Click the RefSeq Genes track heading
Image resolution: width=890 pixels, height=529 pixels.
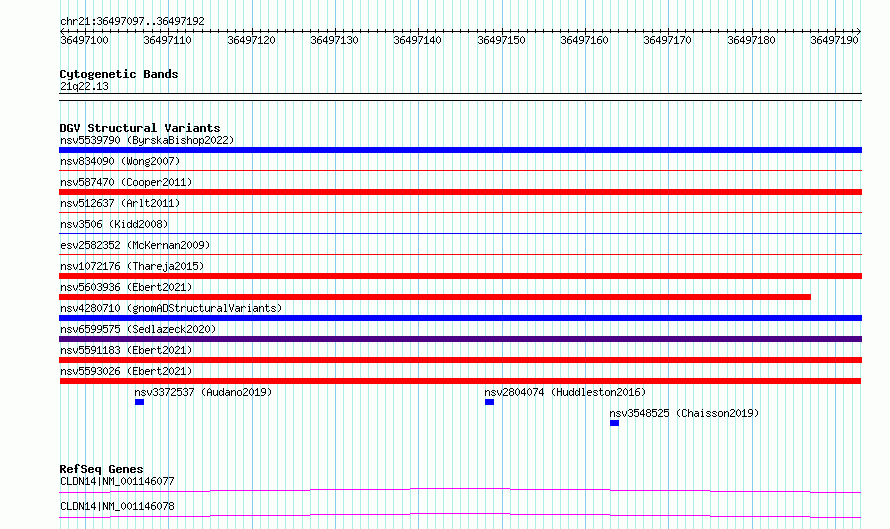pos(101,469)
